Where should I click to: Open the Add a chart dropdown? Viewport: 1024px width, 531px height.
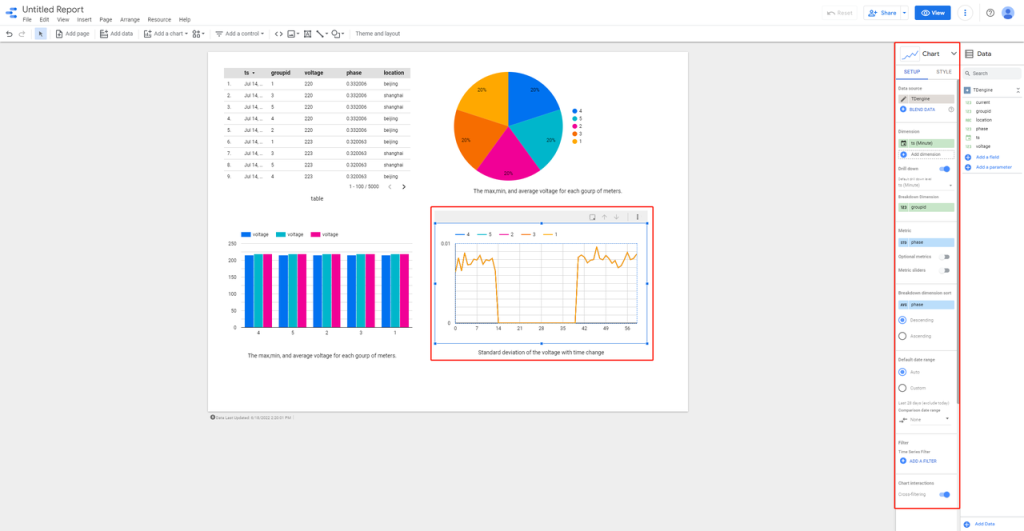tap(165, 33)
